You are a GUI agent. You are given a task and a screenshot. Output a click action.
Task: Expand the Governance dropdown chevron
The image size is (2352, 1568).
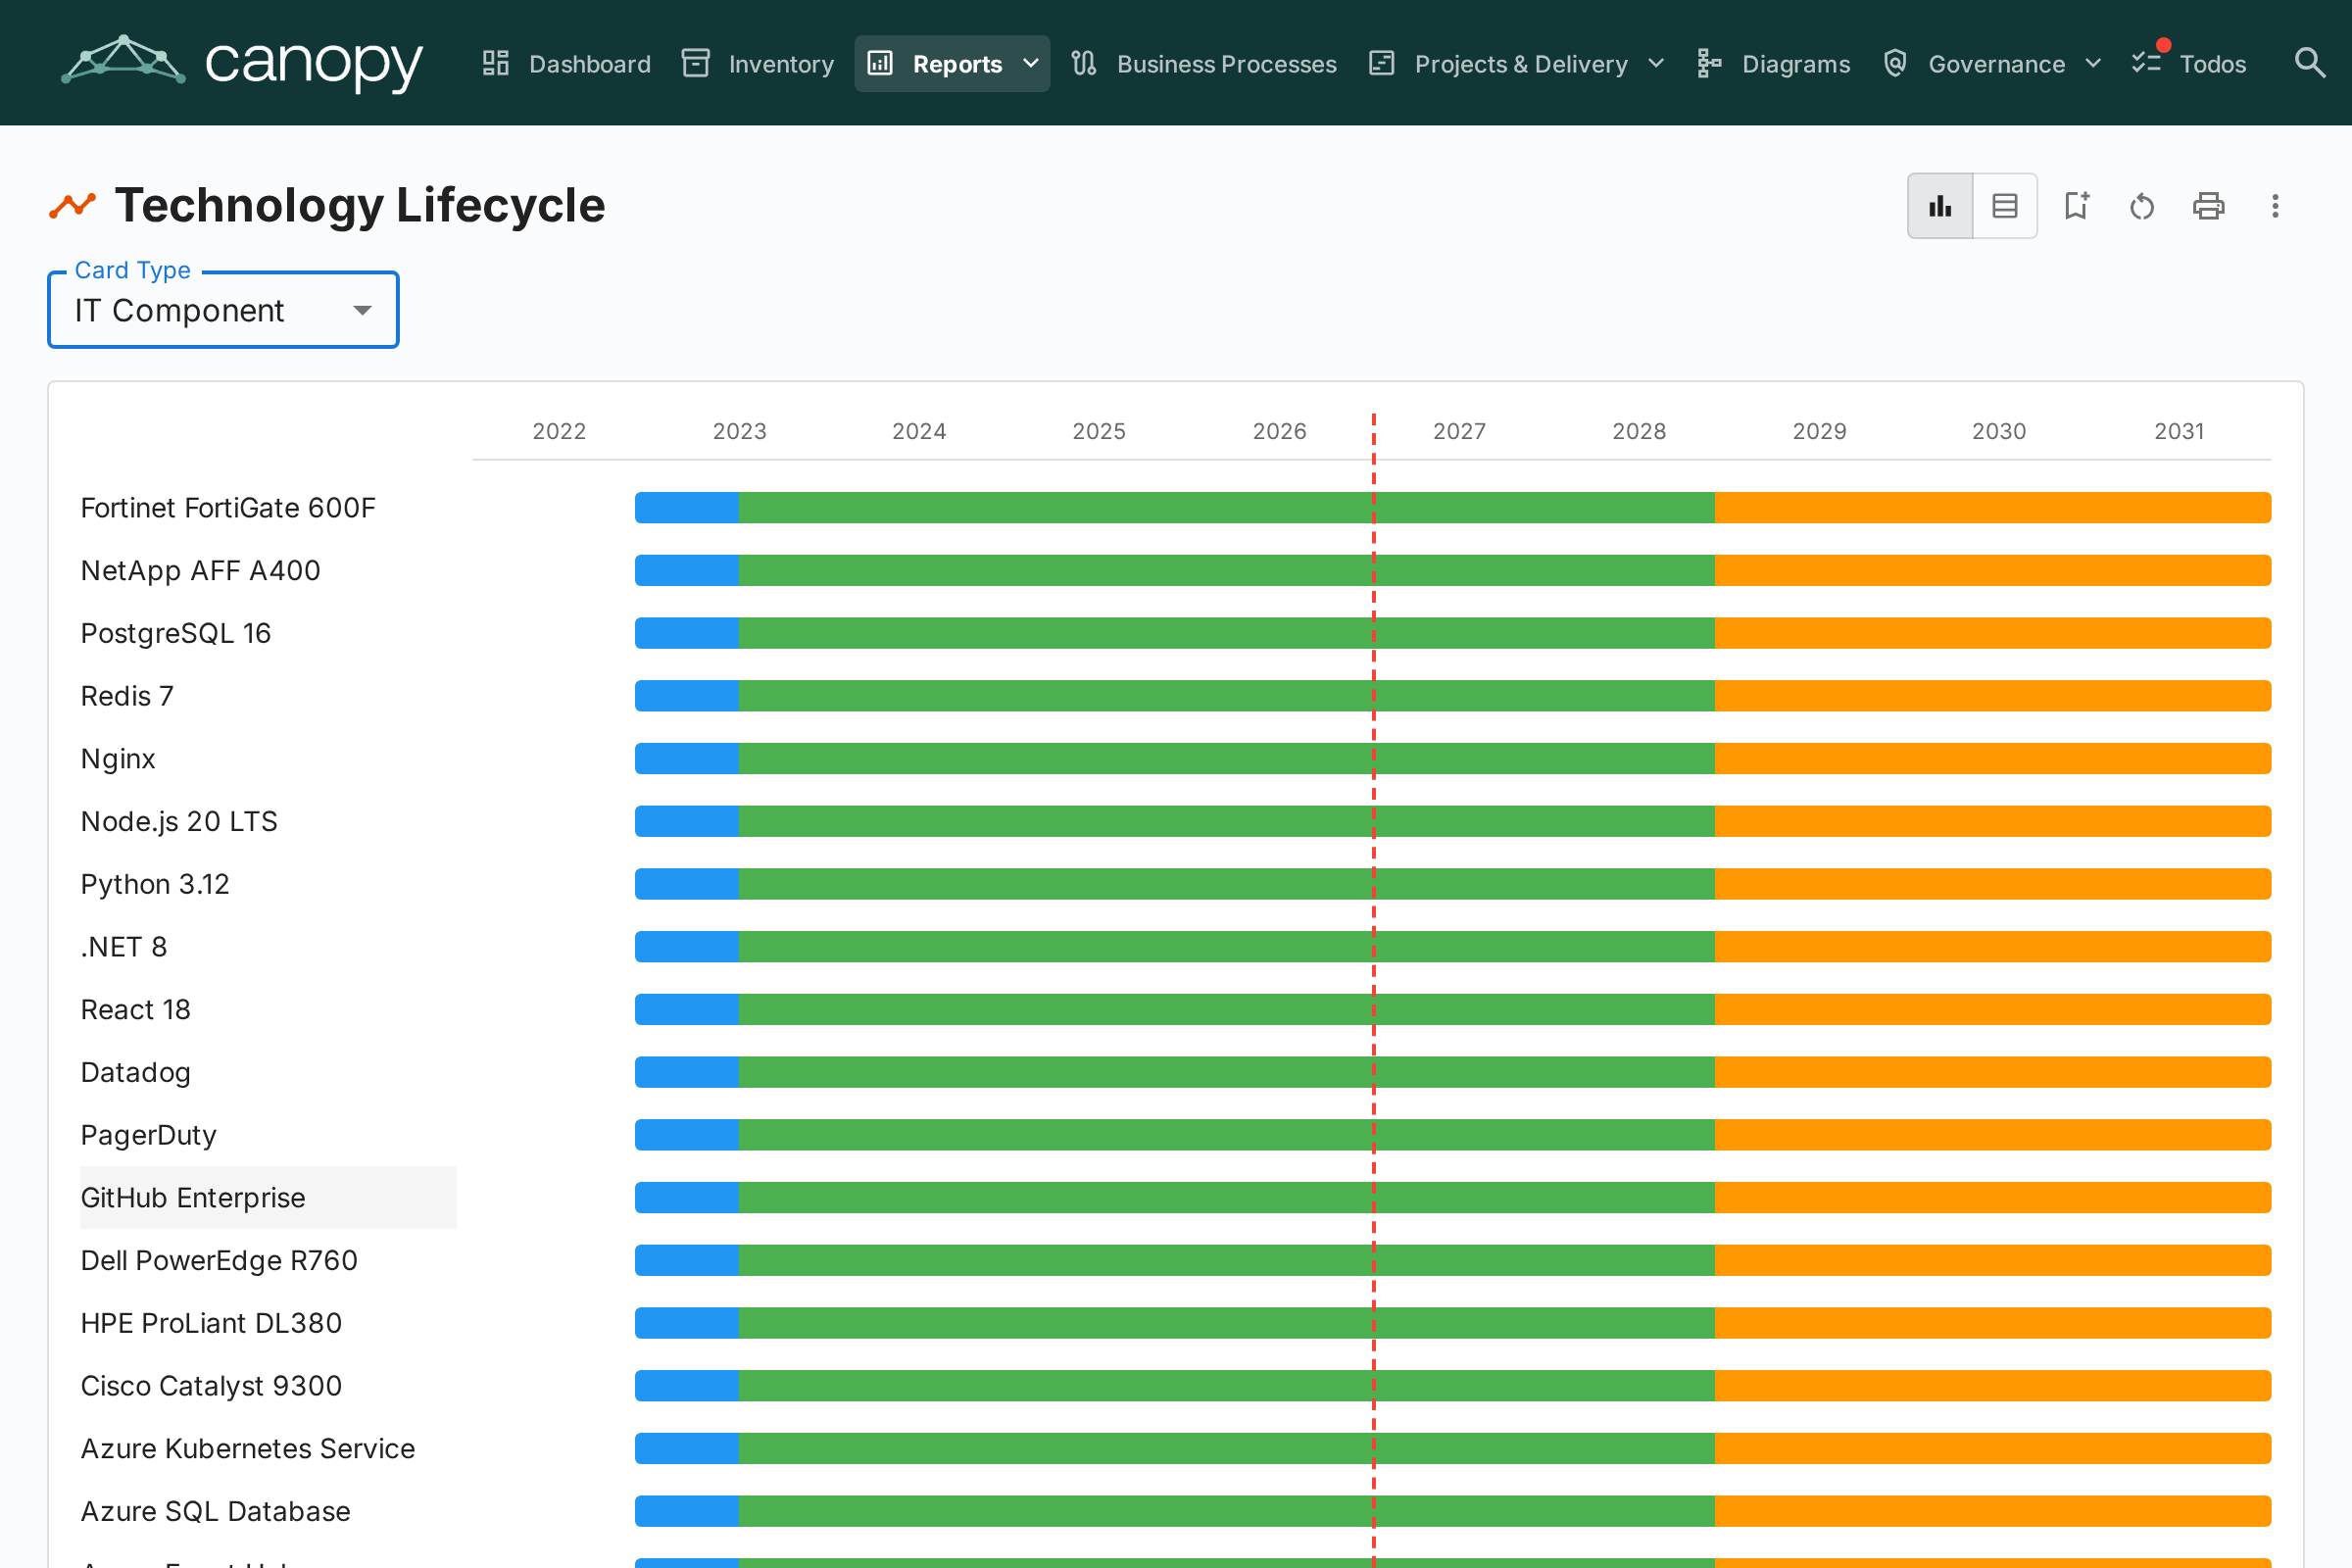pos(2093,64)
